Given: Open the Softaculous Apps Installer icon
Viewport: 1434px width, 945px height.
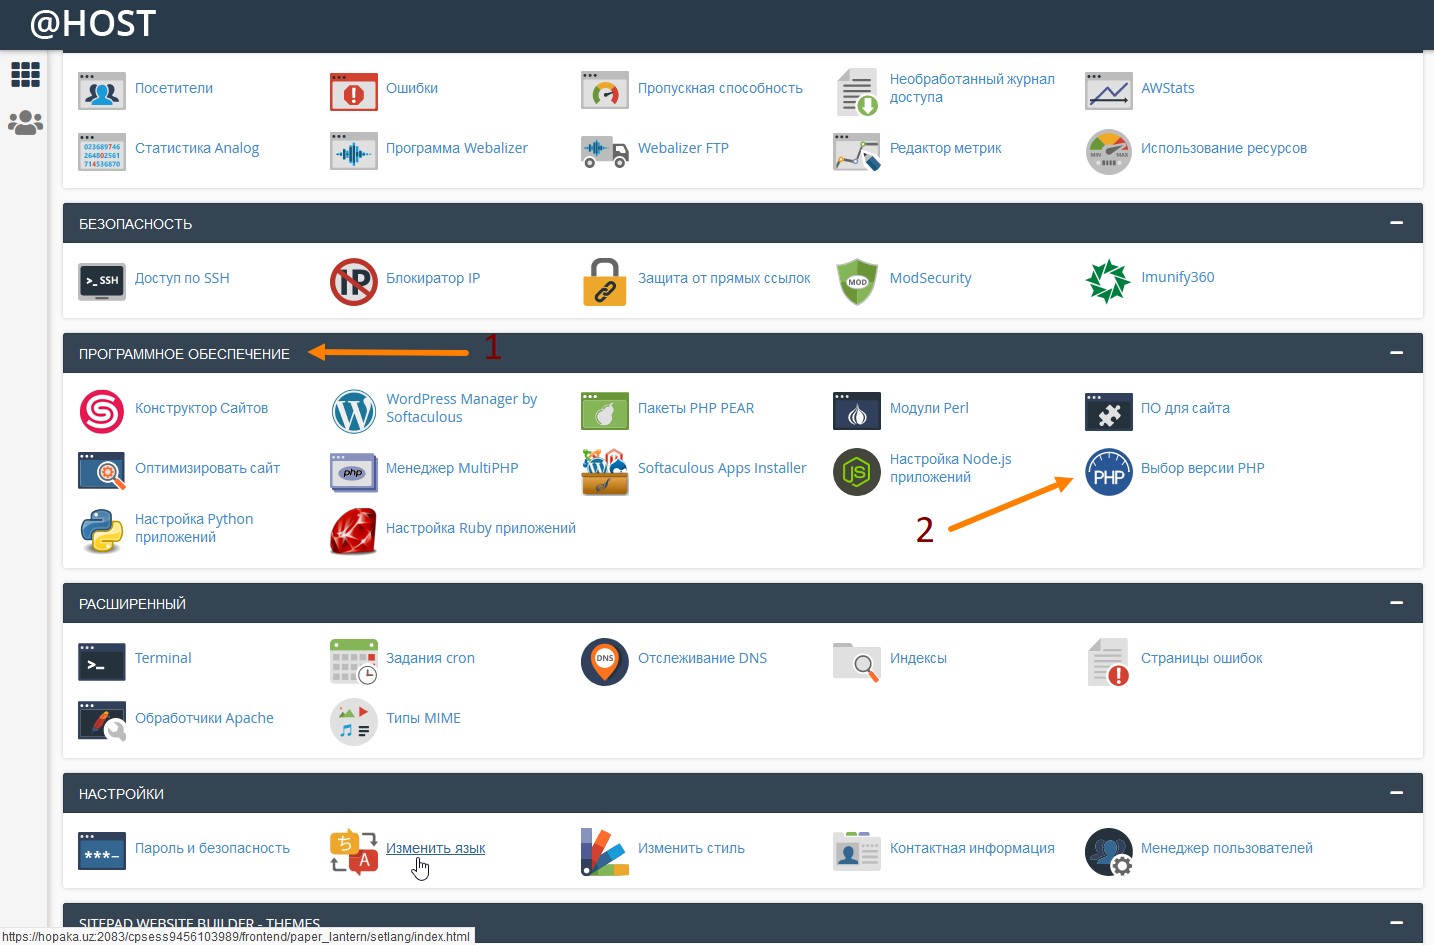Looking at the screenshot, I should [605, 471].
